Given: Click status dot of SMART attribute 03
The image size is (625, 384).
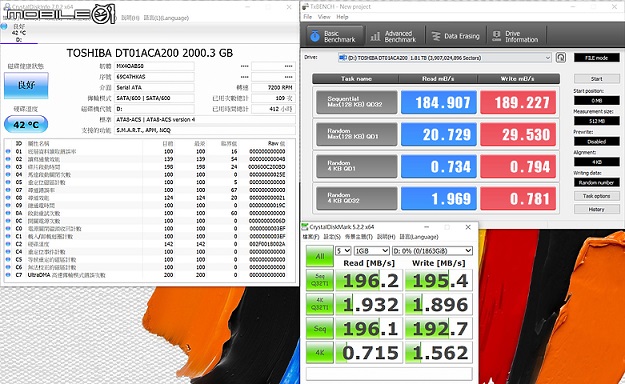Looking at the screenshot, I should [x=8, y=167].
